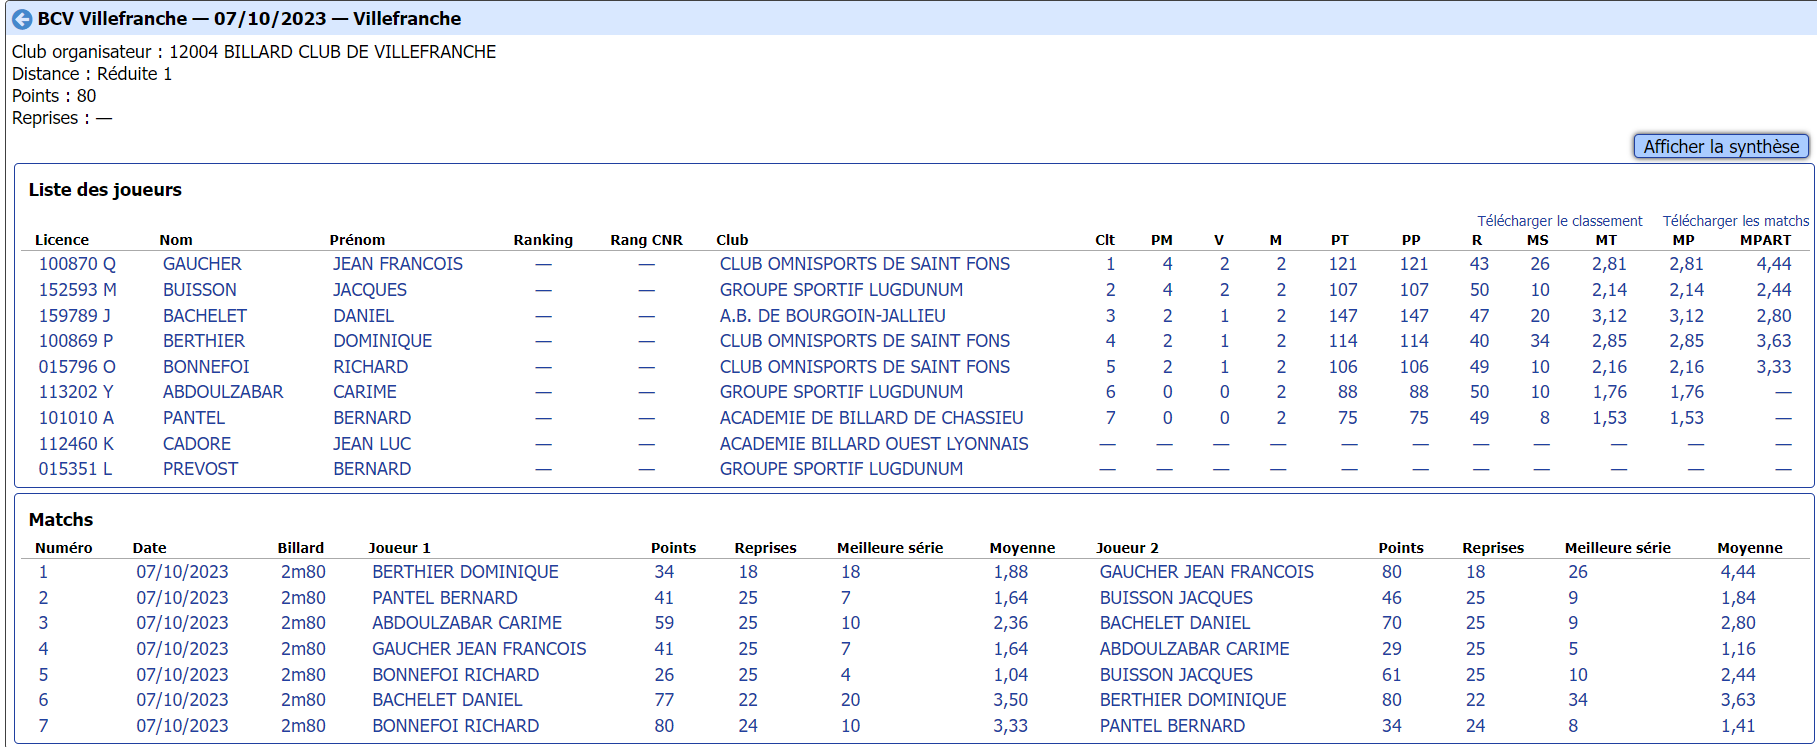Click PANTEL BERNARD in match 2
Screen dimensions: 1817x747
click(x=445, y=598)
